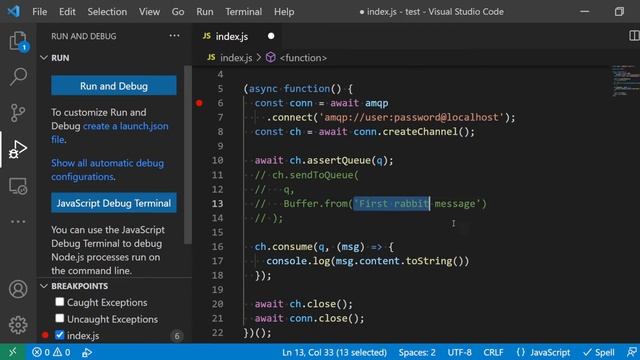The height and width of the screenshot is (360, 640).
Task: Click the function symbol in the breadcrumb
Action: click(296, 58)
